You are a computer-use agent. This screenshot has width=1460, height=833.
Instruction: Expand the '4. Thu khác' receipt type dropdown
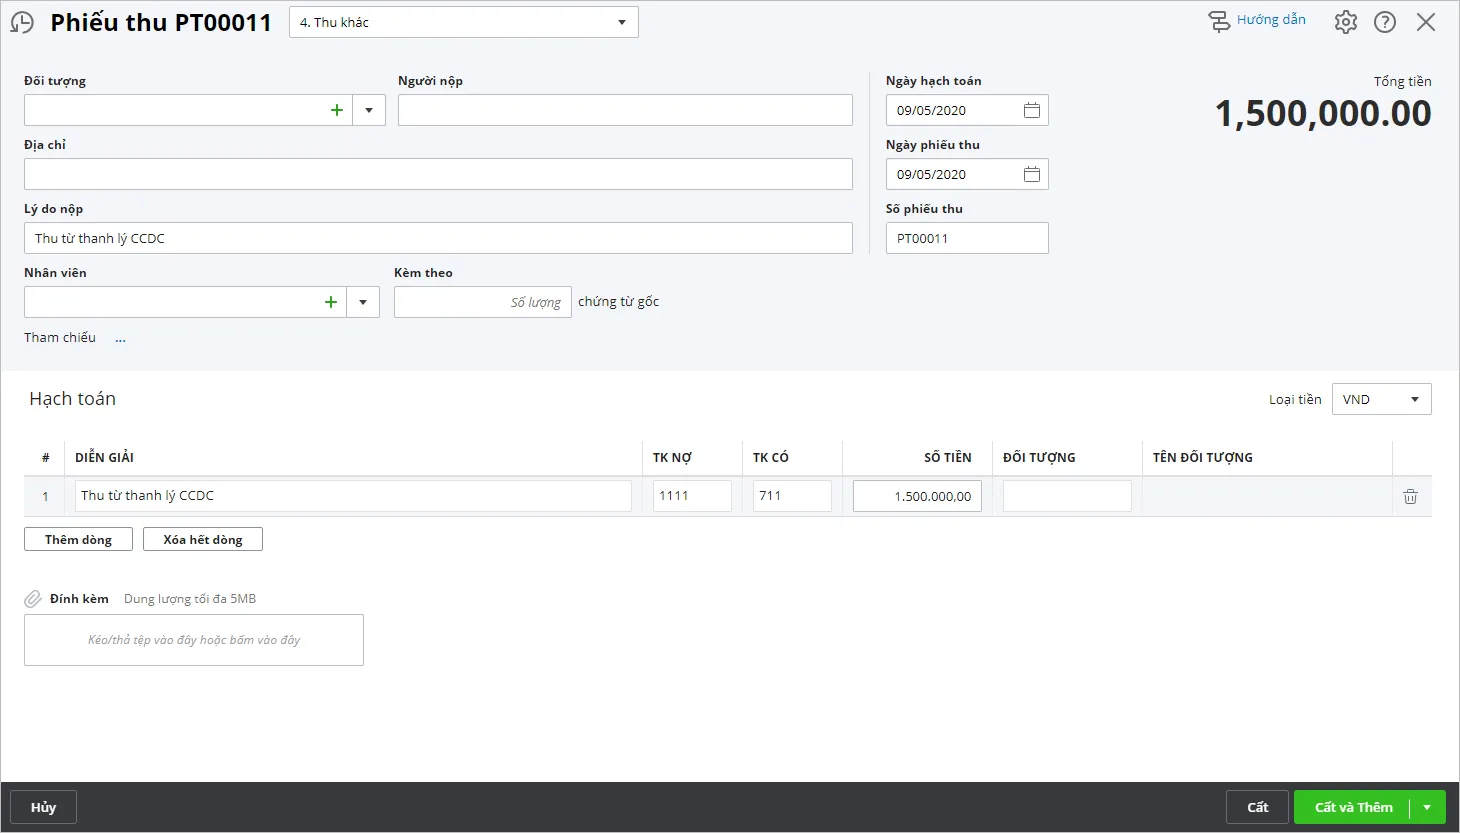[x=621, y=22]
